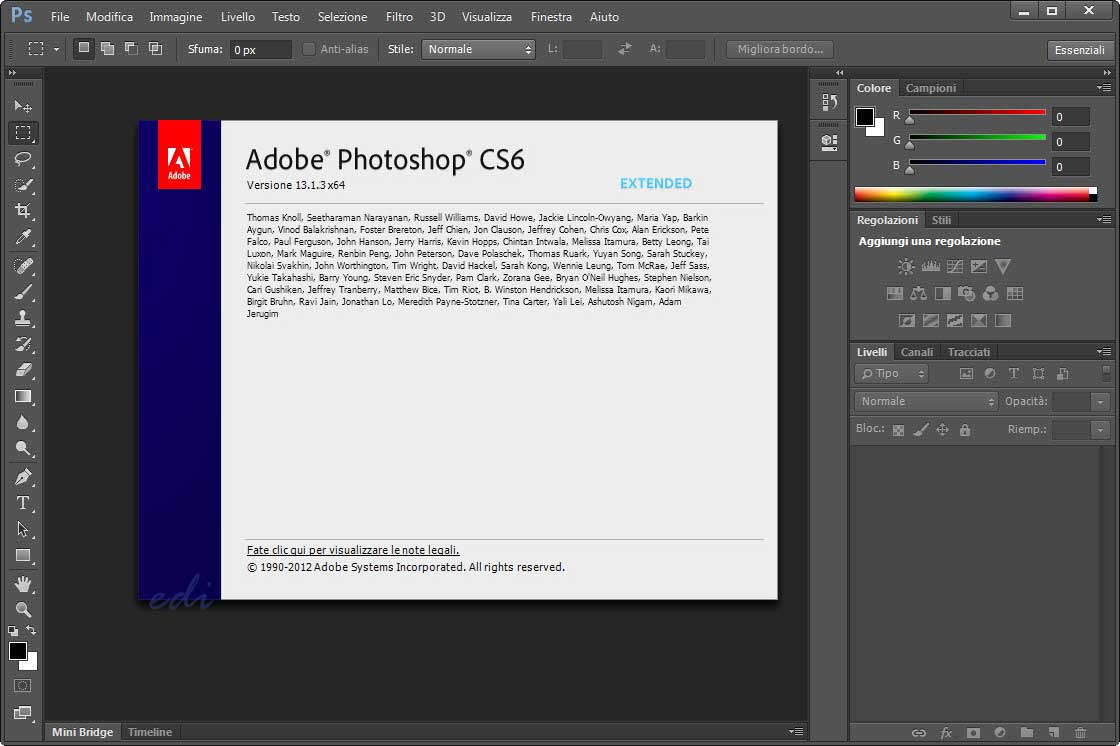Viewport: 1120px width, 746px height.
Task: Open the Essenziali workspace switcher
Action: point(1079,50)
